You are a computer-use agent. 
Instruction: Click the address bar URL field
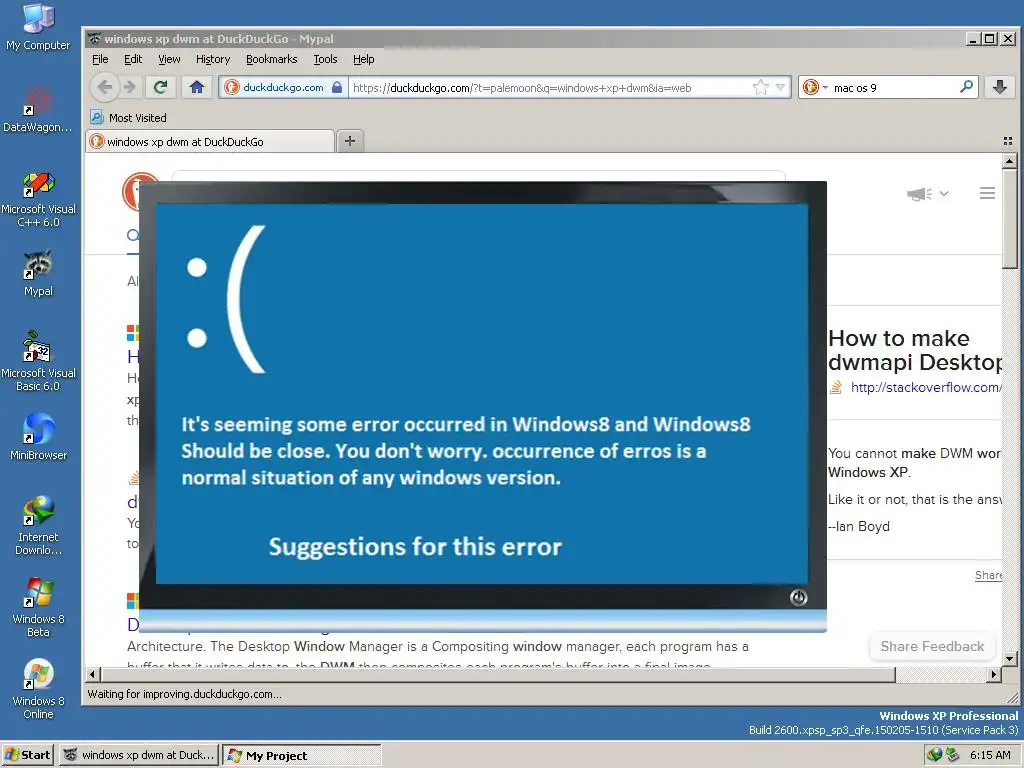pos(551,88)
